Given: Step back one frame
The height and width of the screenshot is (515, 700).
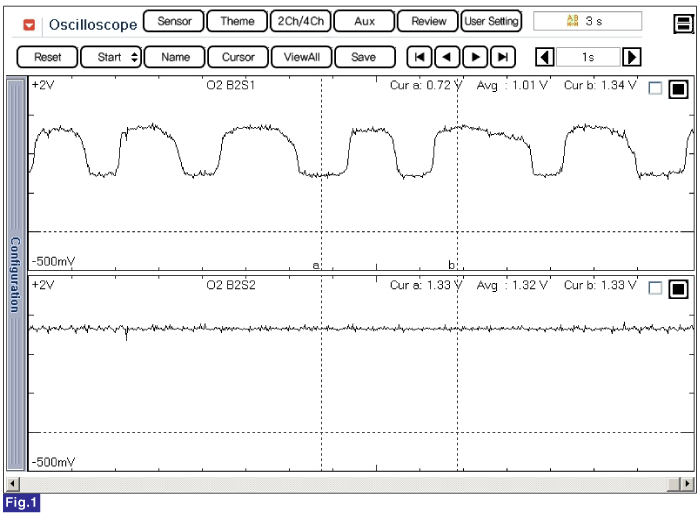Looking at the screenshot, I should pyautogui.click(x=447, y=57).
